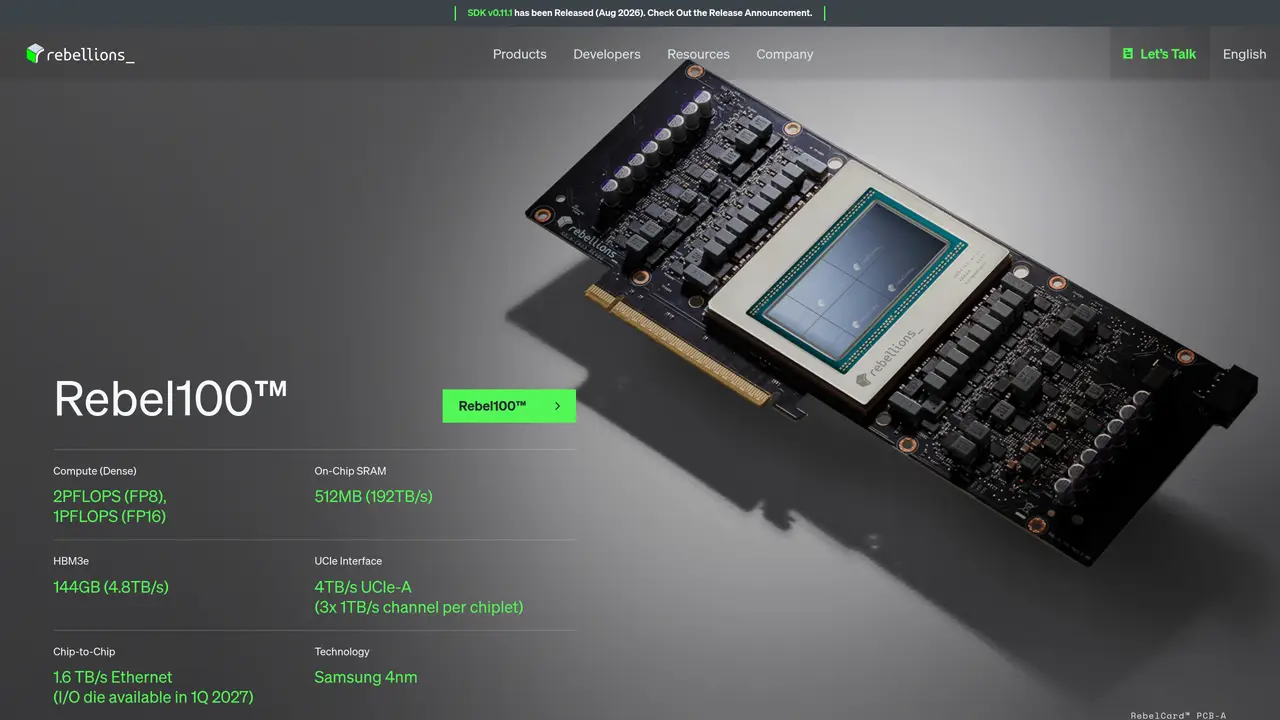Click the Let's Talk button

coord(1159,54)
